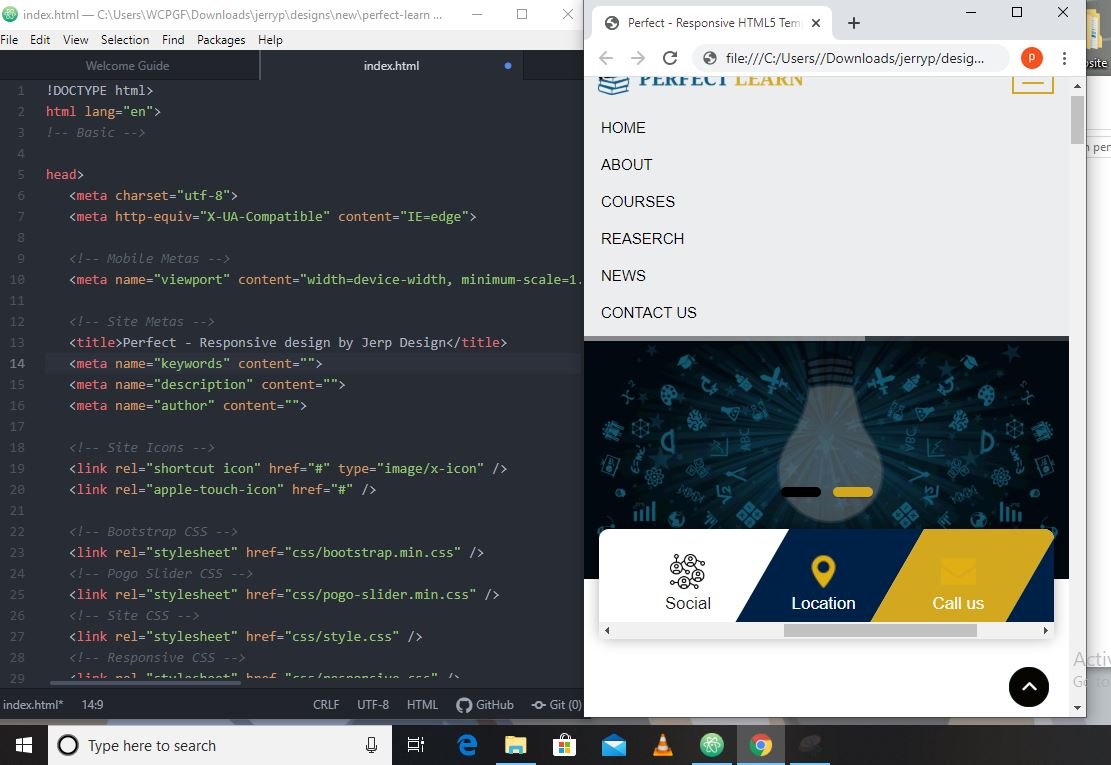Open VLC media player from taskbar
Screen dimensions: 1111x765
662,745
